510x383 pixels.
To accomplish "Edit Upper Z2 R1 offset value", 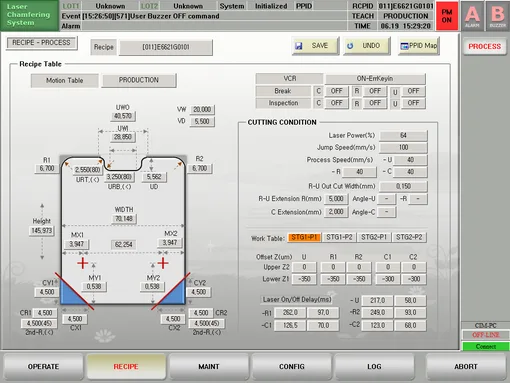I will pos(333,267).
